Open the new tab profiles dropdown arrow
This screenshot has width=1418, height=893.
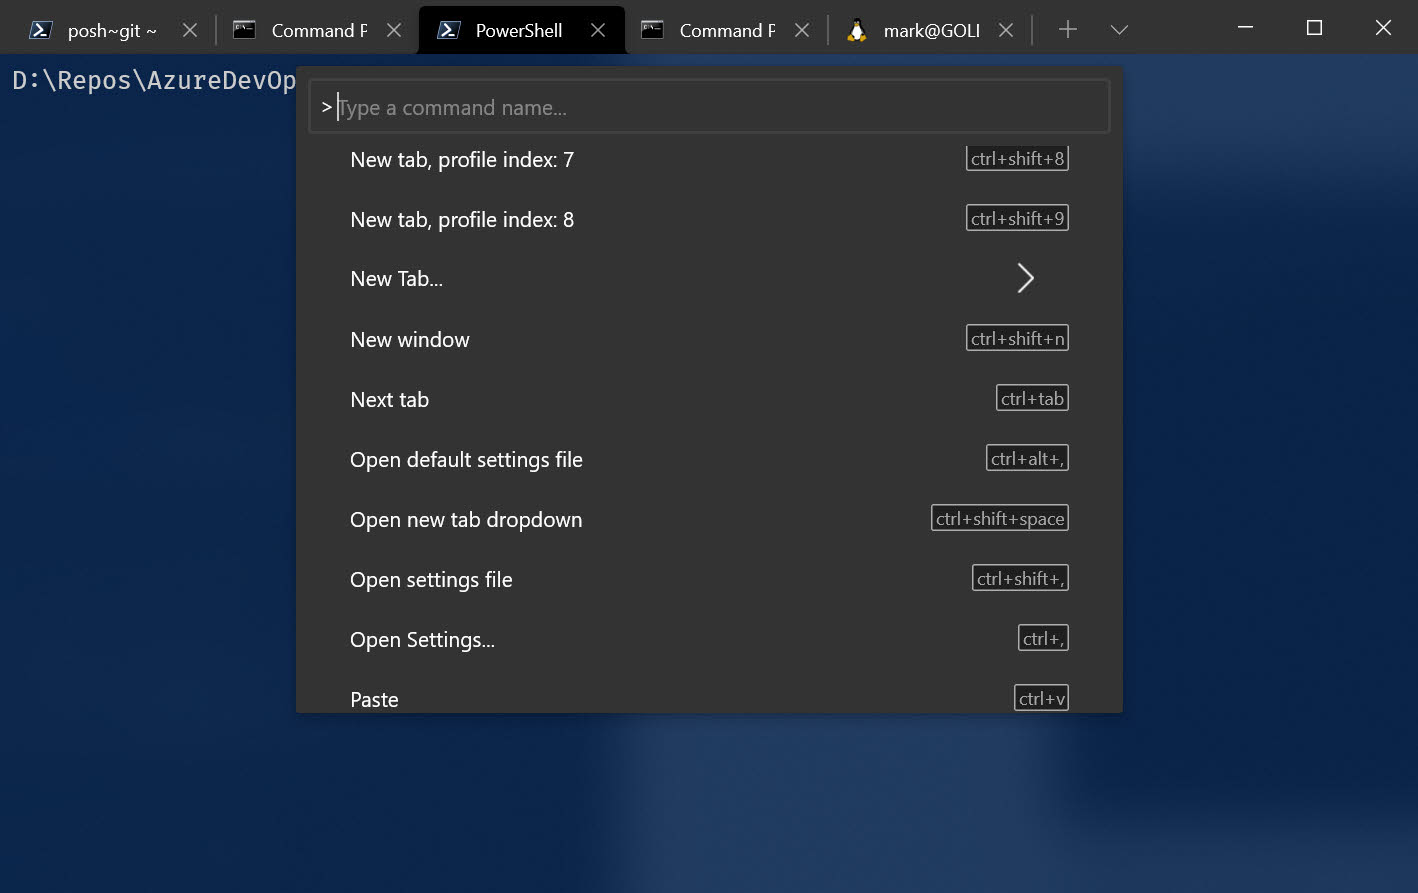1119,30
